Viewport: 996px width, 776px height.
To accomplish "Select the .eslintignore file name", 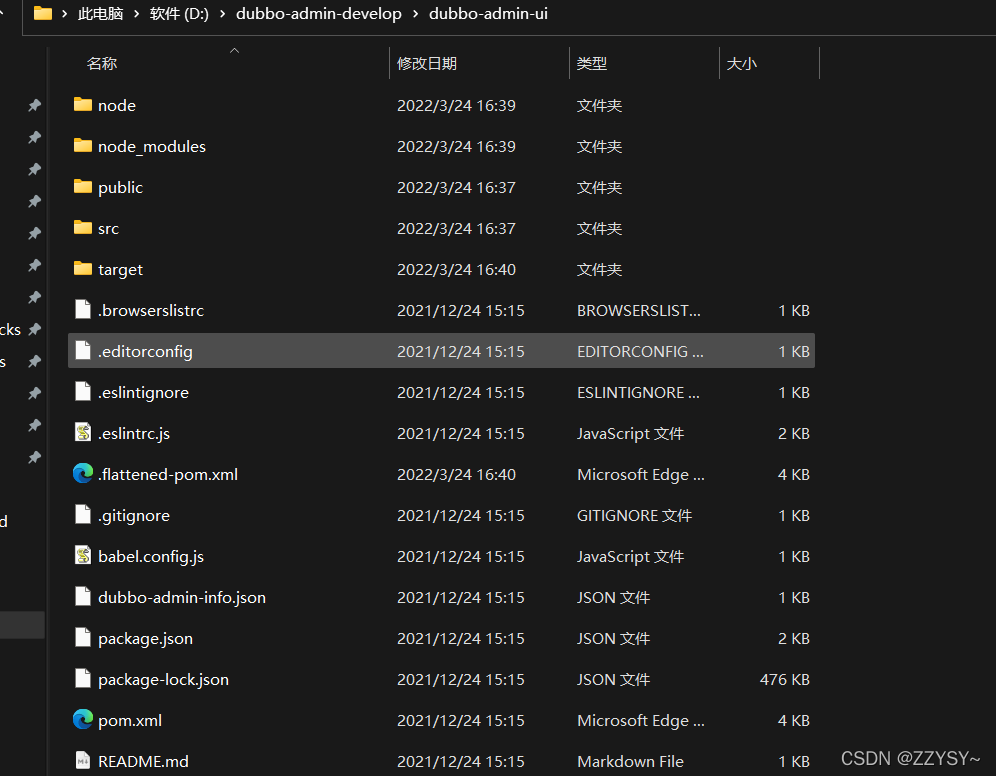I will [x=144, y=392].
